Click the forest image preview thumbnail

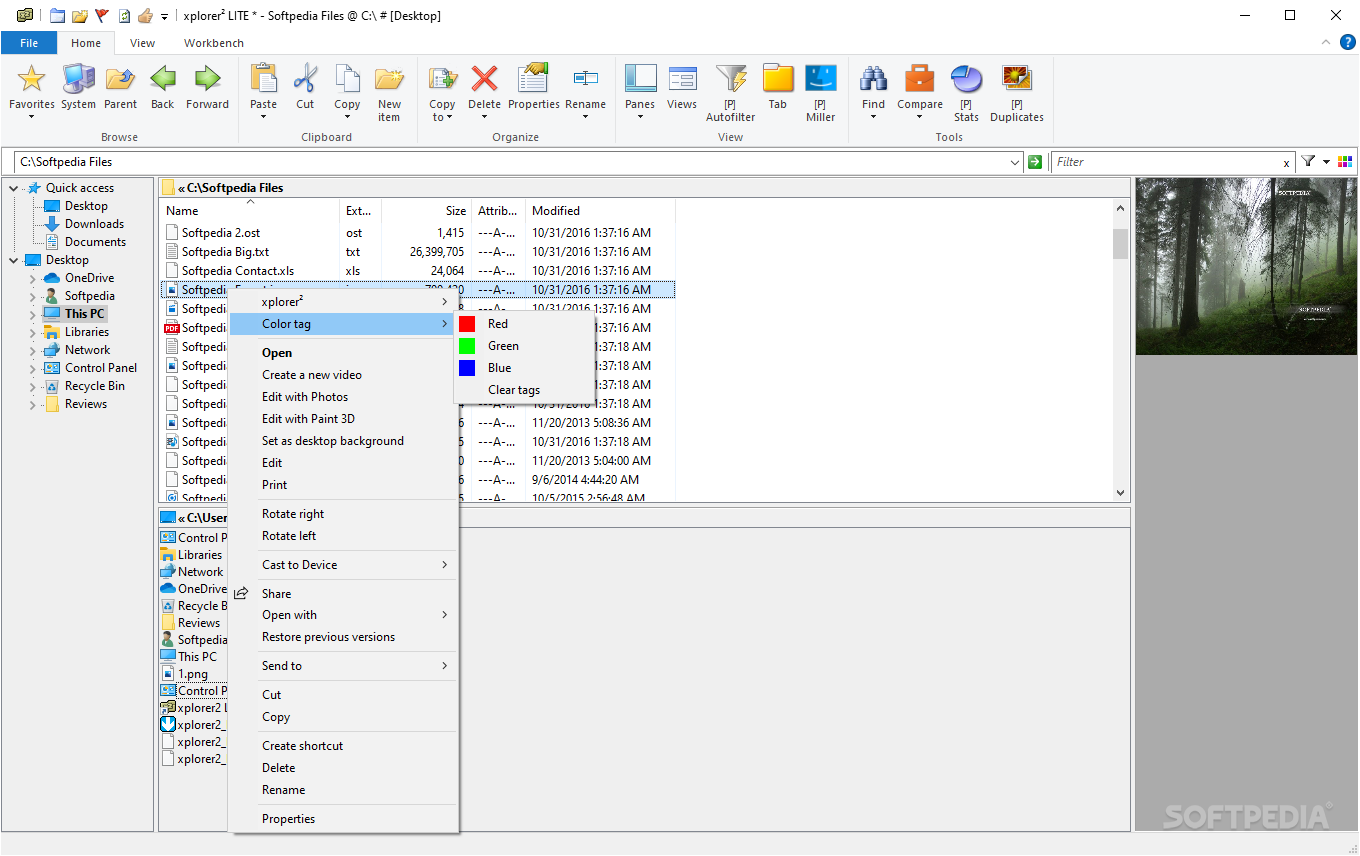coord(1246,266)
